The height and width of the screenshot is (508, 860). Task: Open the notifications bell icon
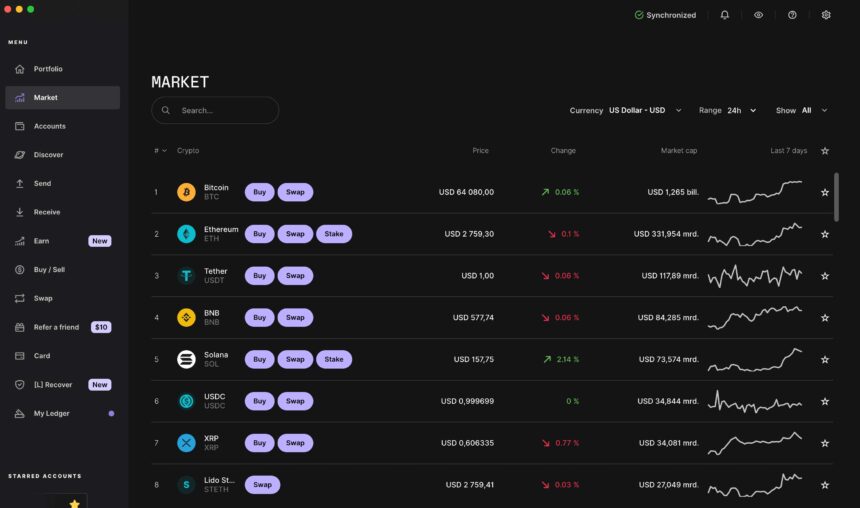[725, 15]
